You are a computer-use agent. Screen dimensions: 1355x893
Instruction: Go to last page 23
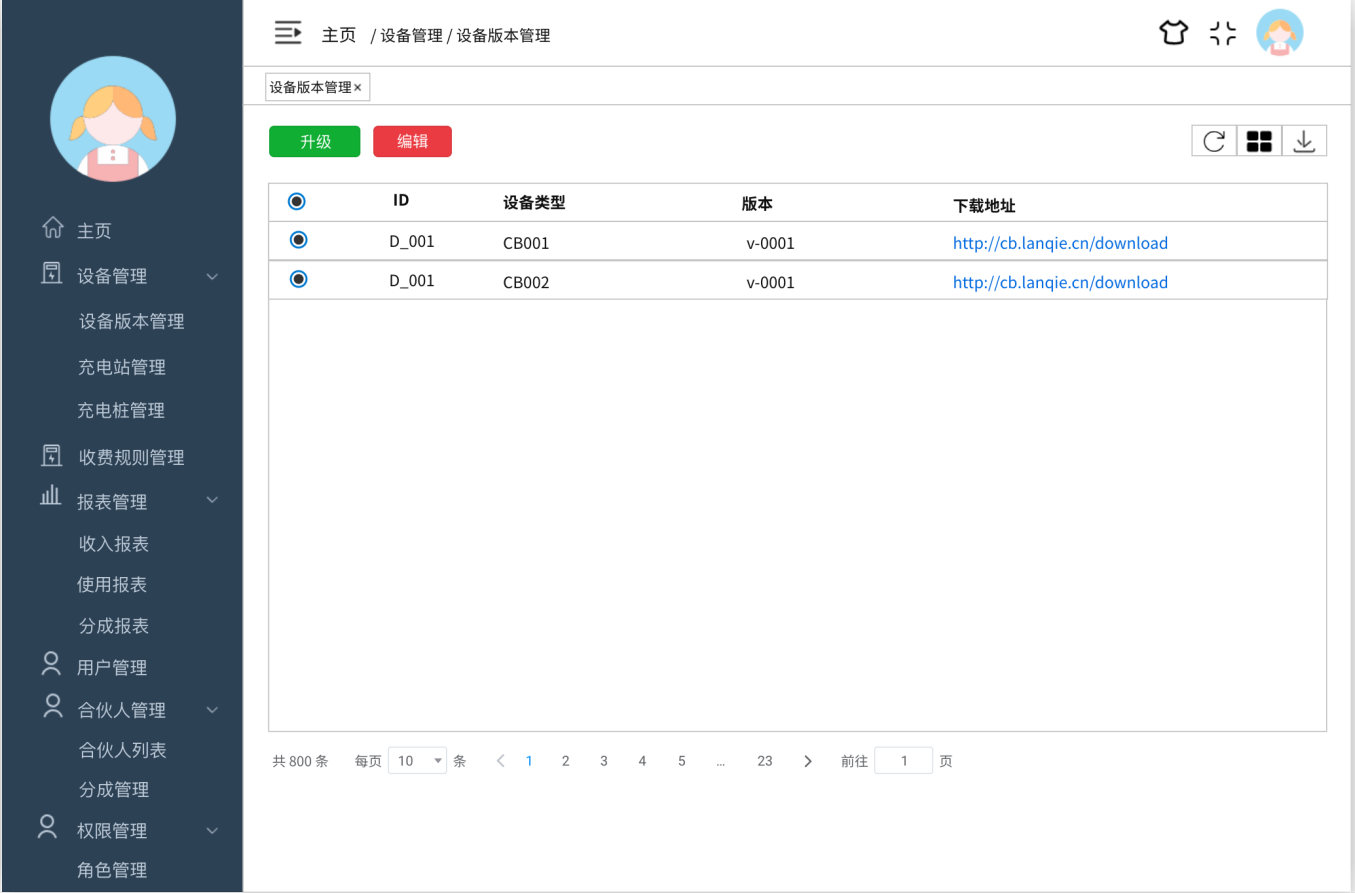765,761
